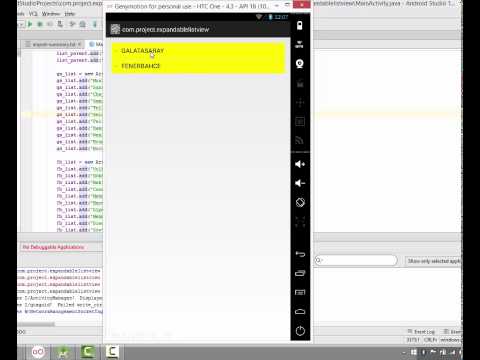The image size is (480, 360).
Task: Open the 'Show only selected application' dropdown
Action: coord(433,261)
